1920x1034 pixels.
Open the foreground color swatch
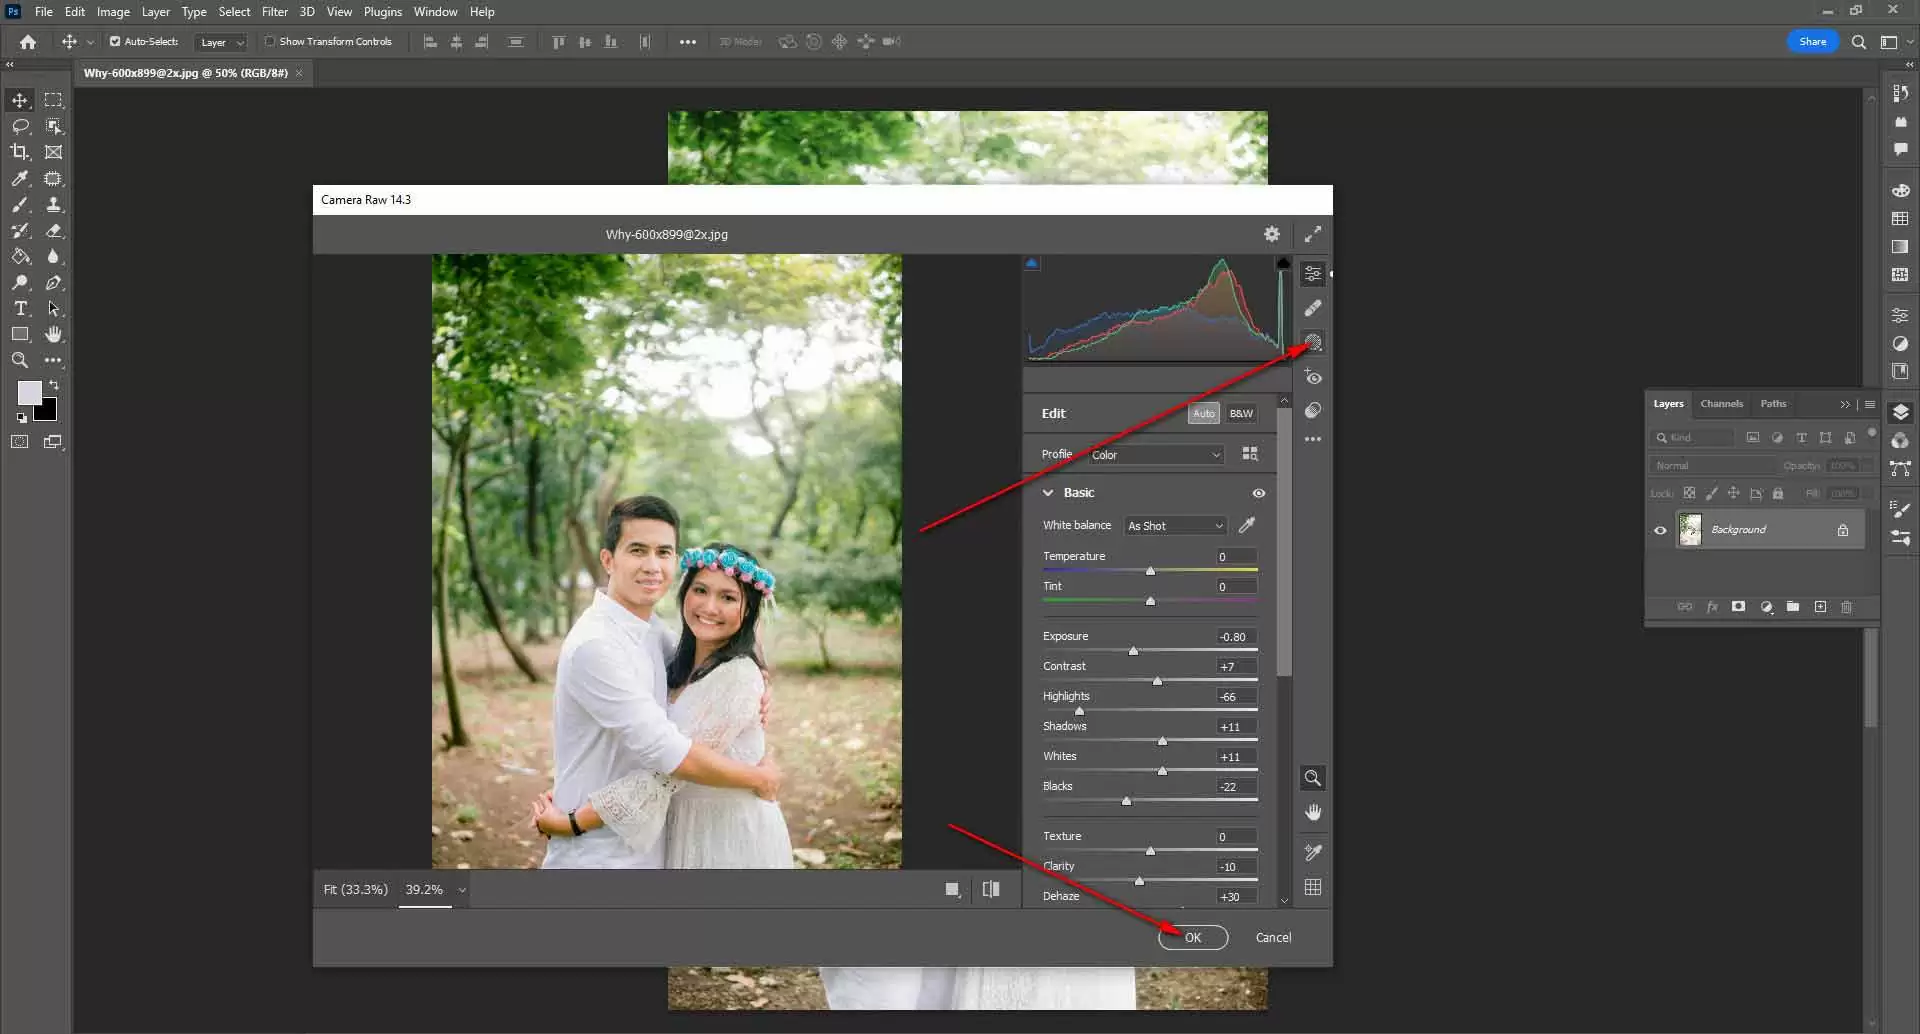click(x=29, y=392)
